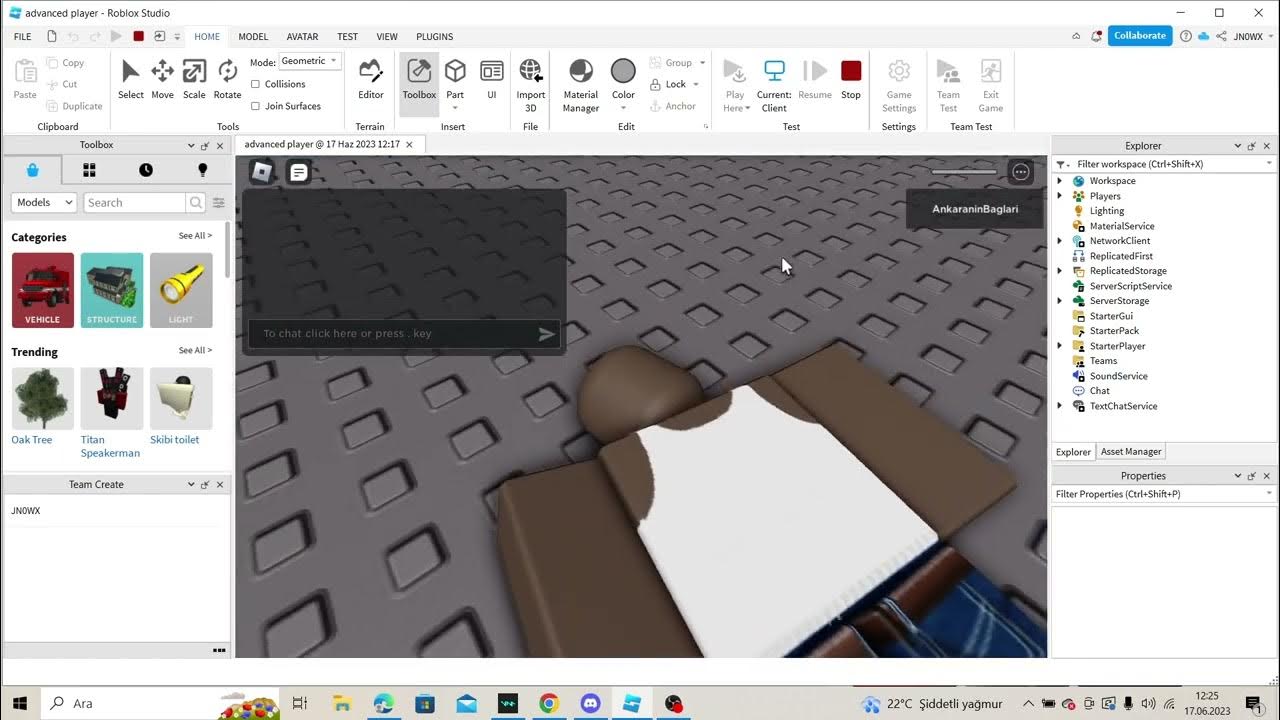Screen dimensions: 1280x720
Task: Click the Windows Start button
Action: (x=19, y=704)
